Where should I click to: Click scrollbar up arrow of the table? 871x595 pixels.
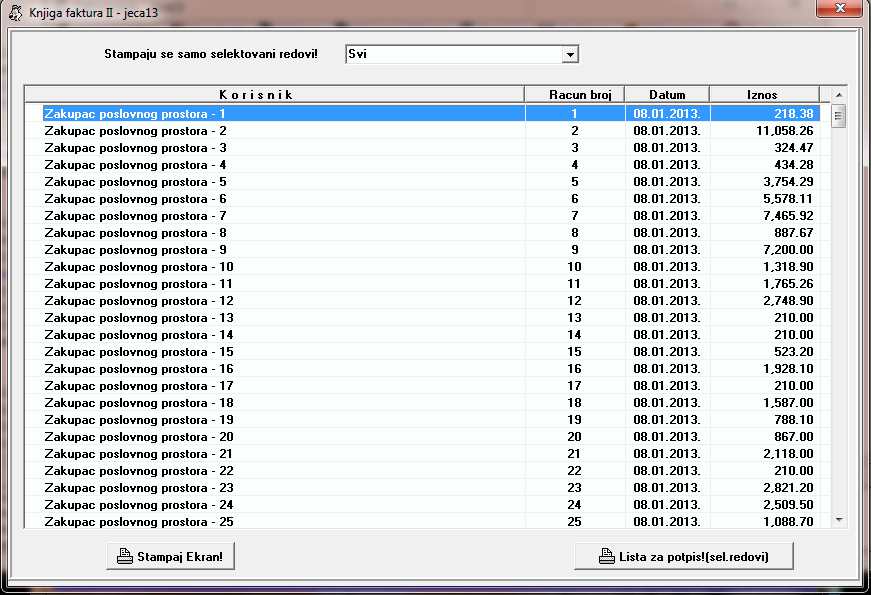(x=839, y=95)
